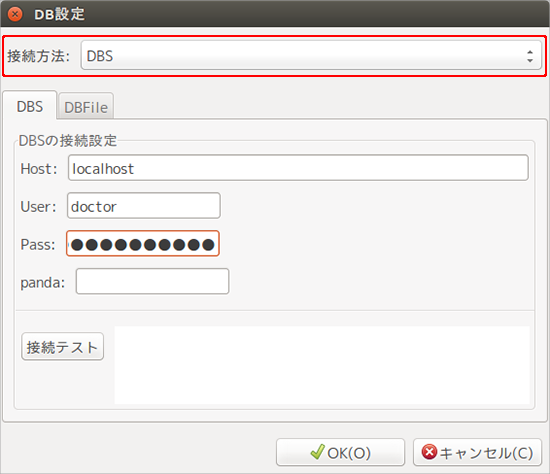Click the connection test result text area
550x474 pixels.
click(x=322, y=365)
